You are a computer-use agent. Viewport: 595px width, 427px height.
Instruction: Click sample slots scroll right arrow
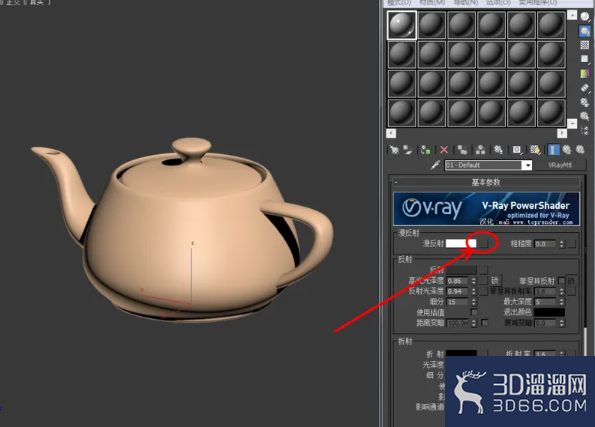click(562, 133)
